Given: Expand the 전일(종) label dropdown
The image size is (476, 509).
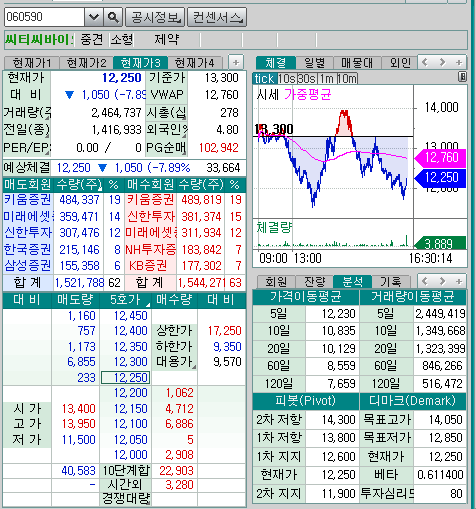Looking at the screenshot, I should pyautogui.click(x=48, y=136).
